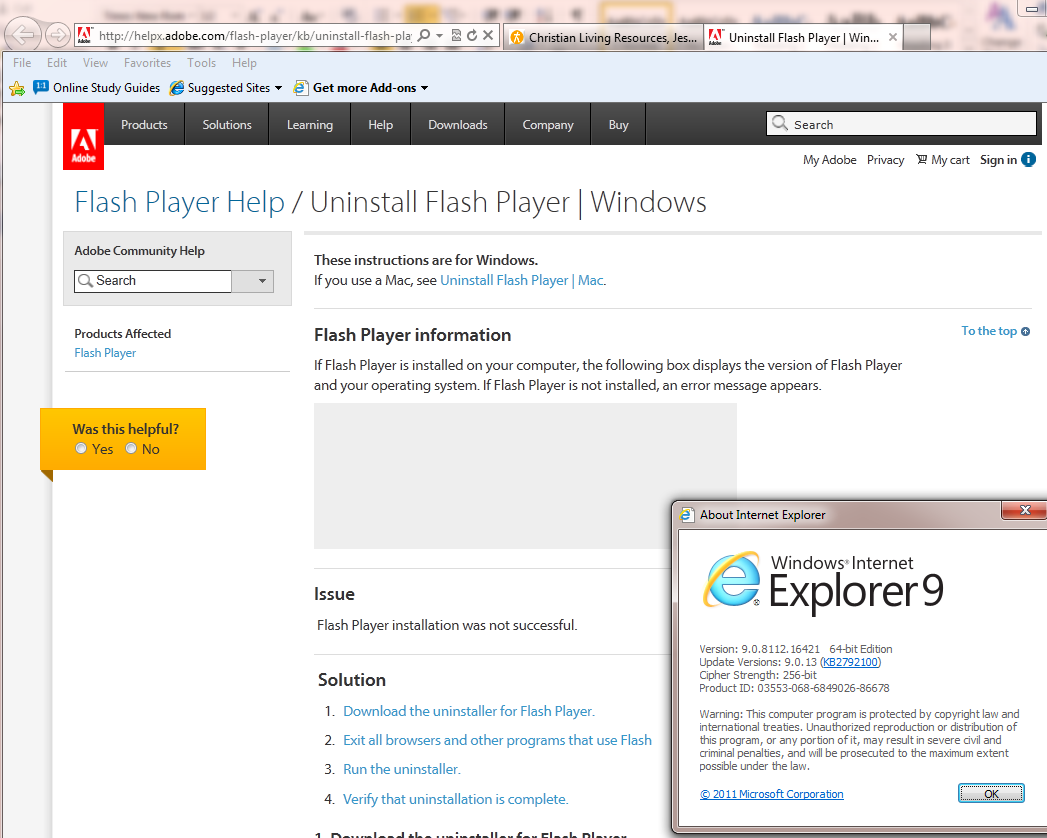Open the Help item in Adobe navigation
Viewport: 1047px width, 838px height.
[x=381, y=125]
